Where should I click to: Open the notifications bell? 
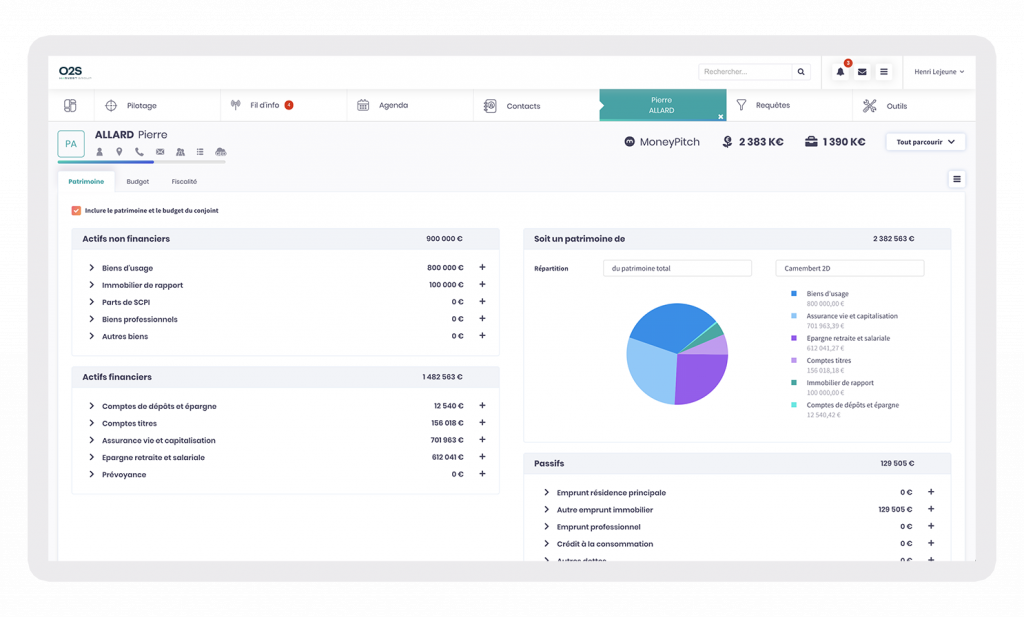coord(840,72)
